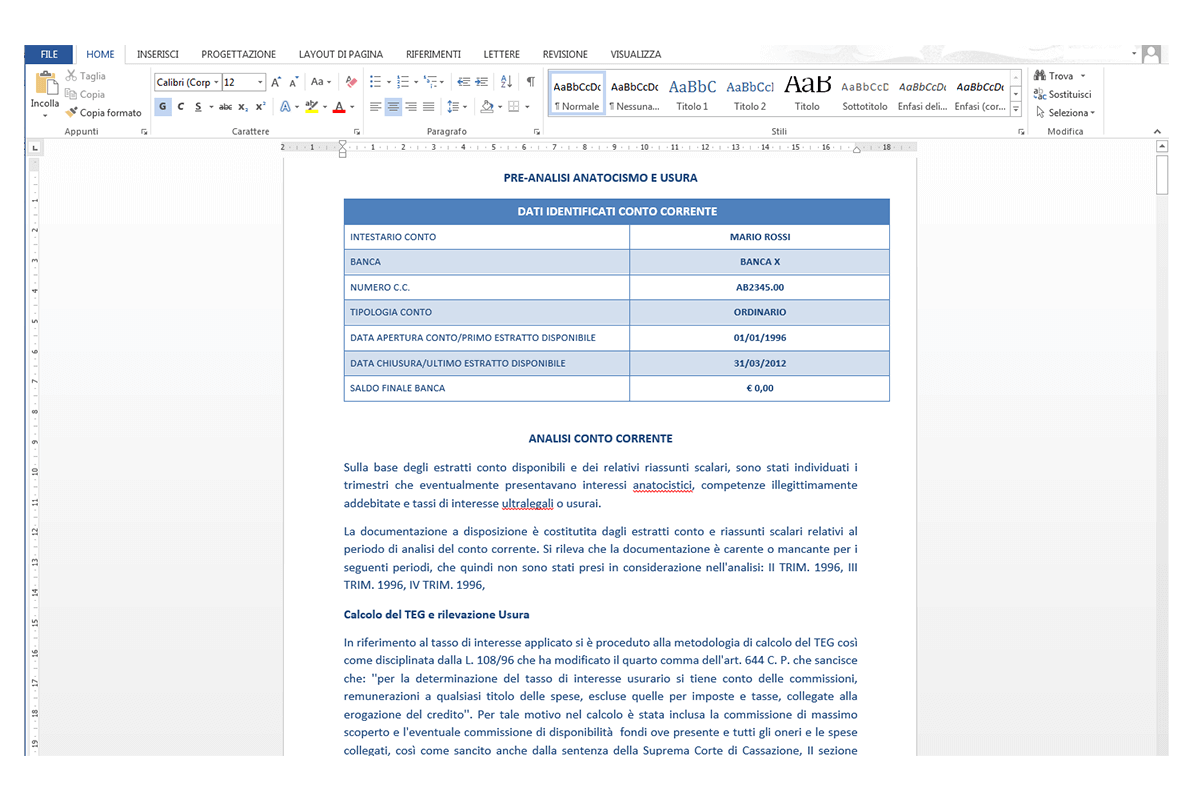The width and height of the screenshot is (1193, 800).
Task: Expand the highlight color dropdown arrow
Action: click(325, 107)
